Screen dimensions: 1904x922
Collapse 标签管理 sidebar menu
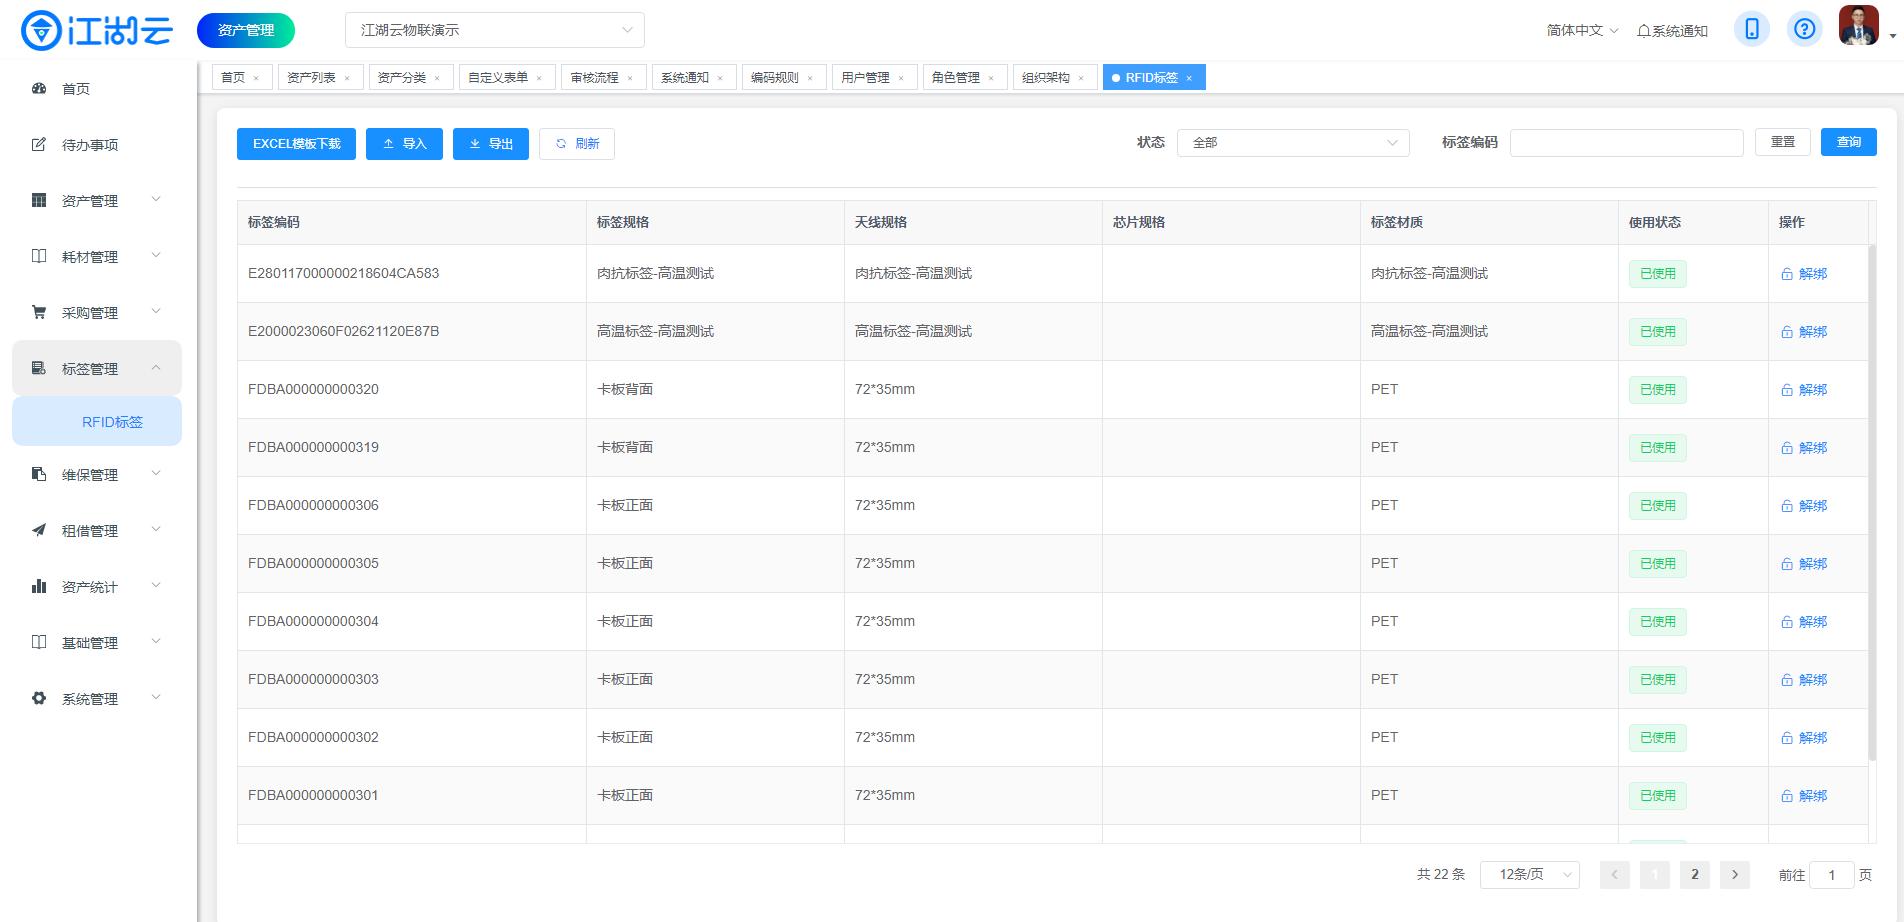(x=97, y=369)
